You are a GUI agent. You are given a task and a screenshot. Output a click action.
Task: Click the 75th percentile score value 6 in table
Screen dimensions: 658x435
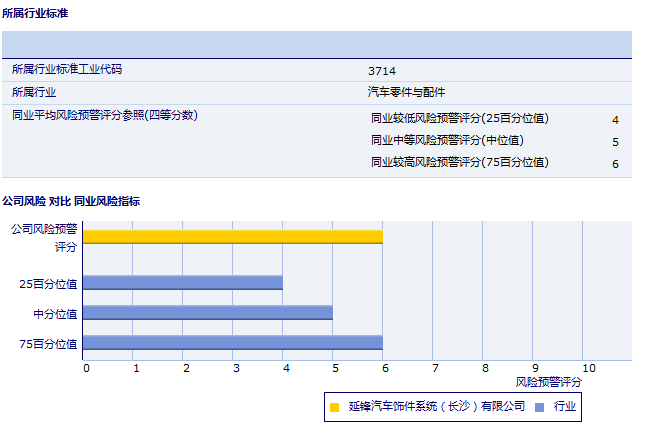(615, 164)
